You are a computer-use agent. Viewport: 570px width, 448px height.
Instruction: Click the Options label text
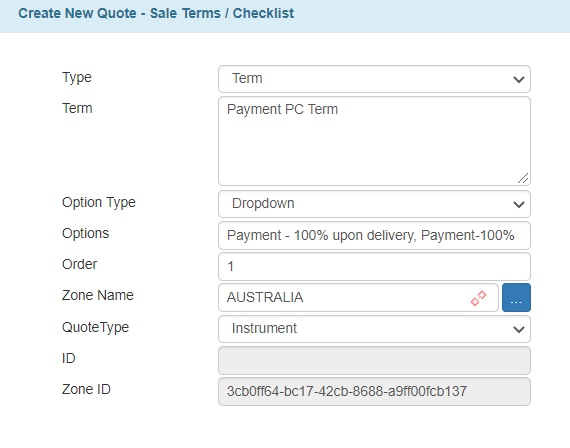(x=85, y=233)
